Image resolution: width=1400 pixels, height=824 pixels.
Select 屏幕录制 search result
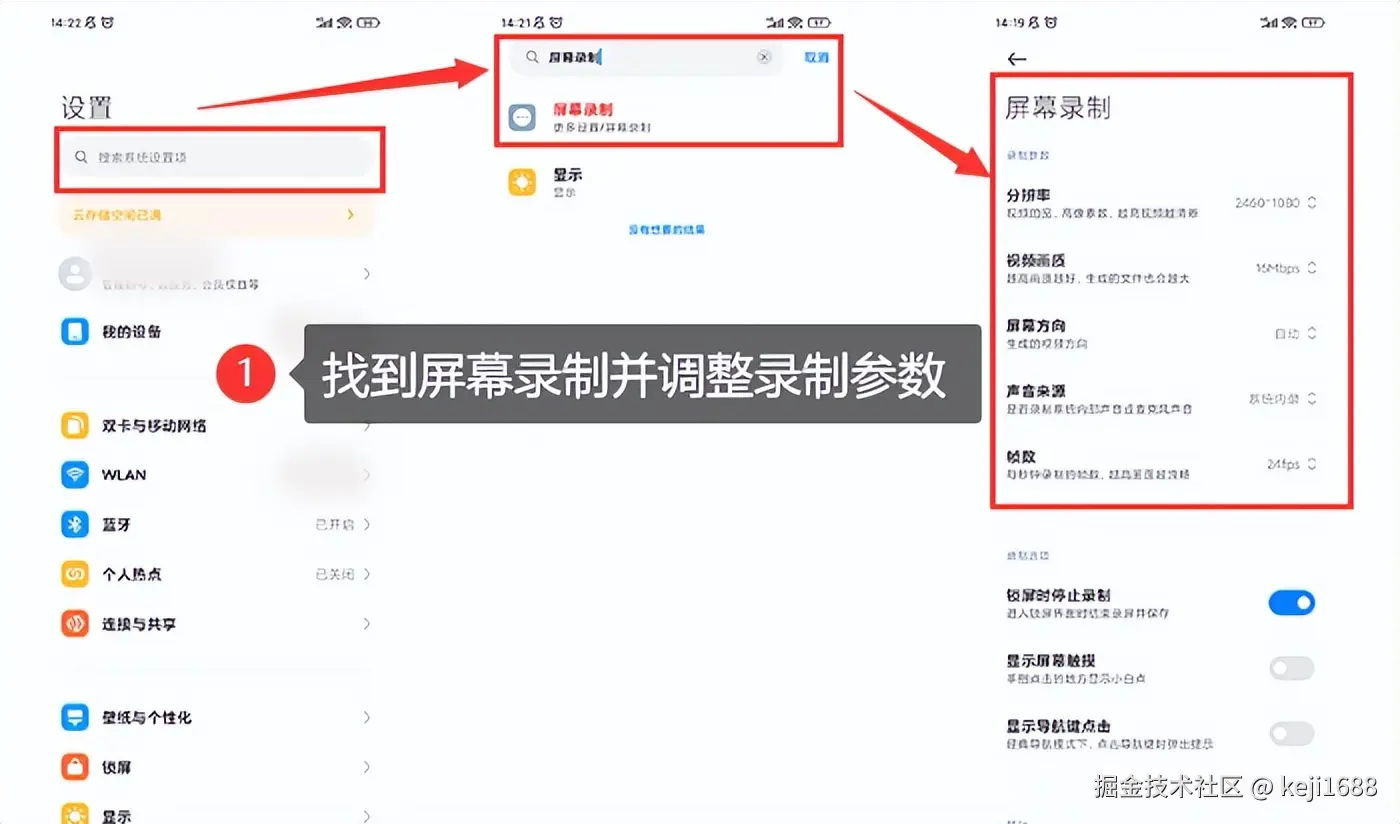pos(668,118)
